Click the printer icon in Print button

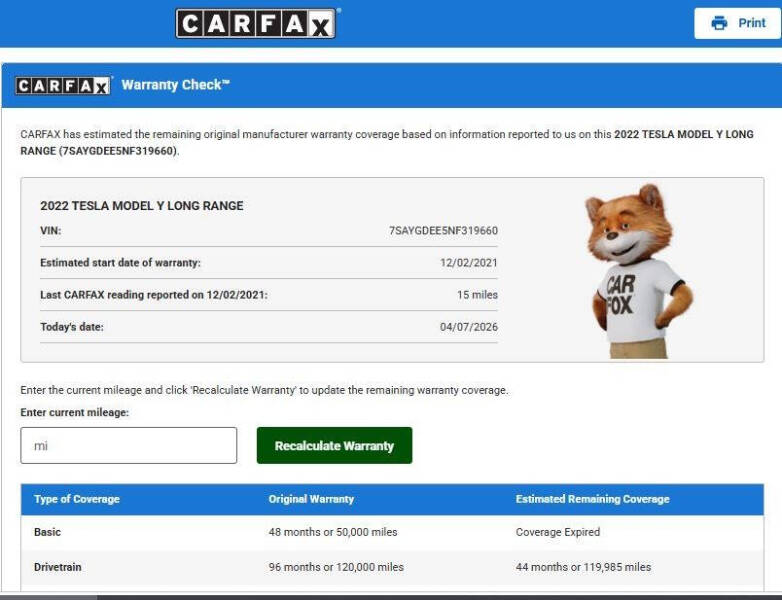coord(719,23)
